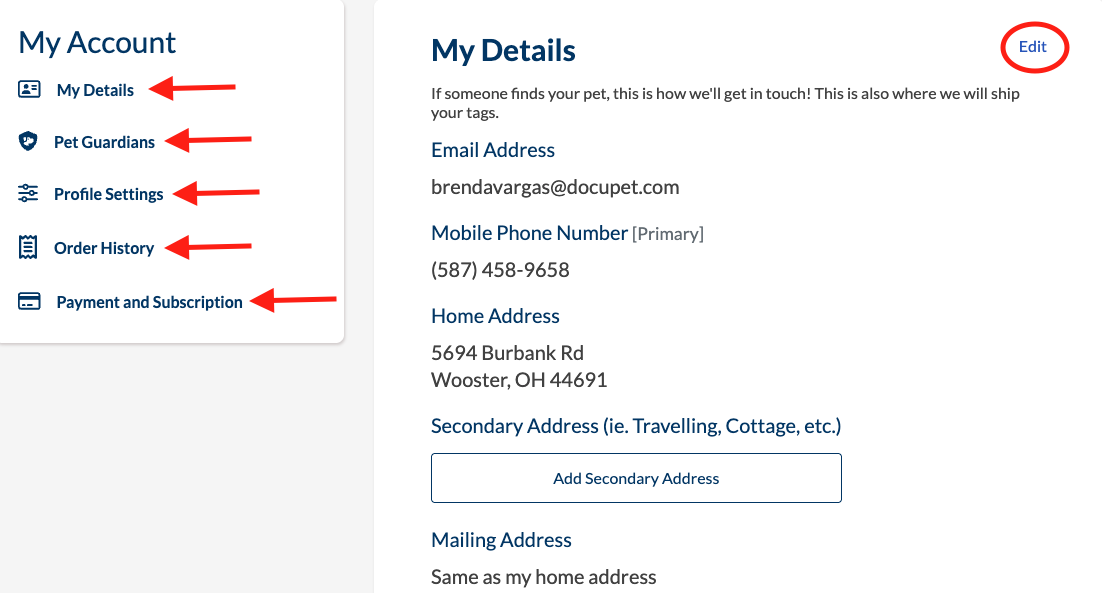
Task: Click the Email Address heading
Action: pos(493,150)
